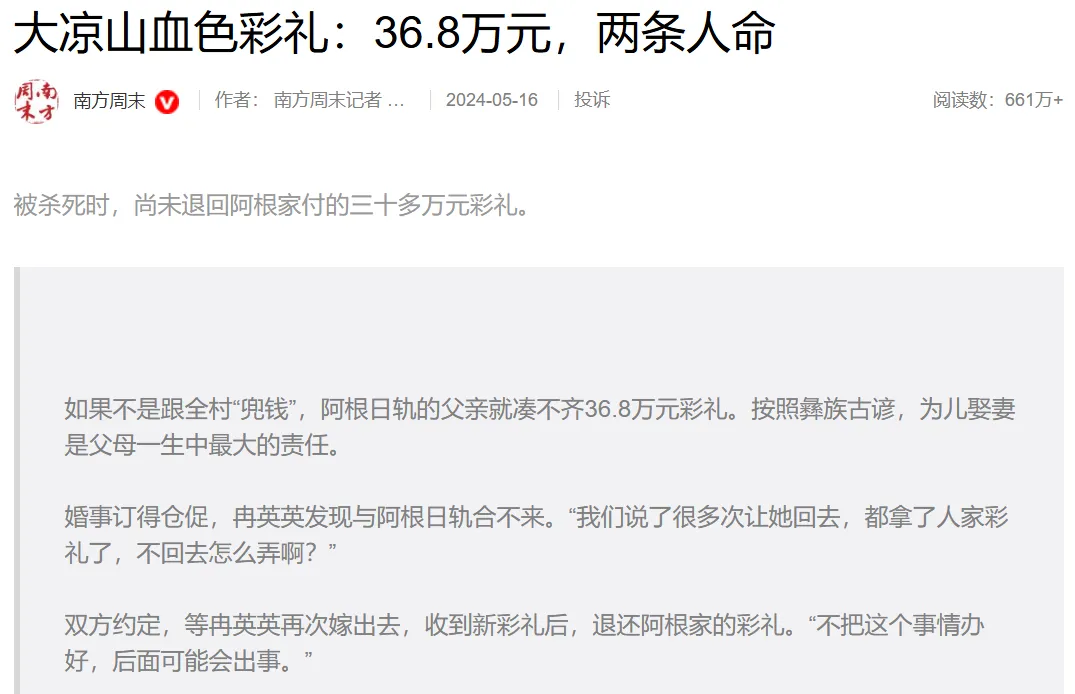The width and height of the screenshot is (1075, 694).
Task: Click the grey summary line about 阿根家彩礼
Action: coord(272,205)
